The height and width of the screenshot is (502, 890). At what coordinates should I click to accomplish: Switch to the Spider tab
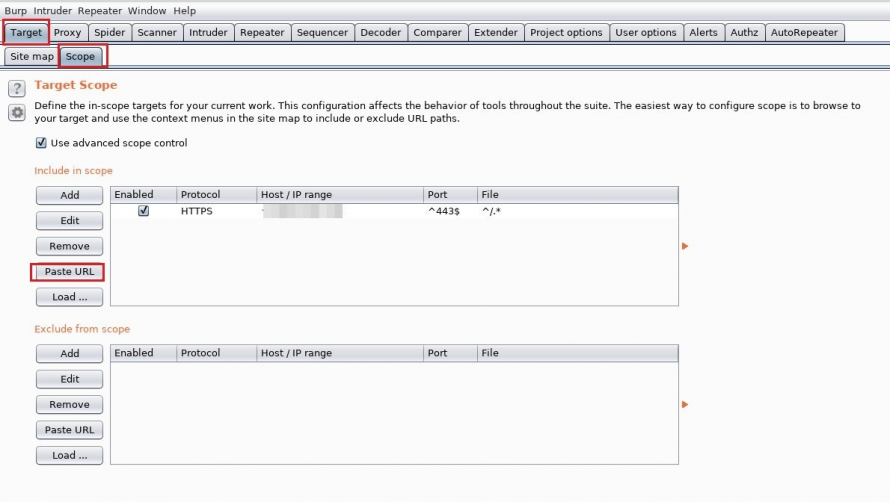pos(110,32)
